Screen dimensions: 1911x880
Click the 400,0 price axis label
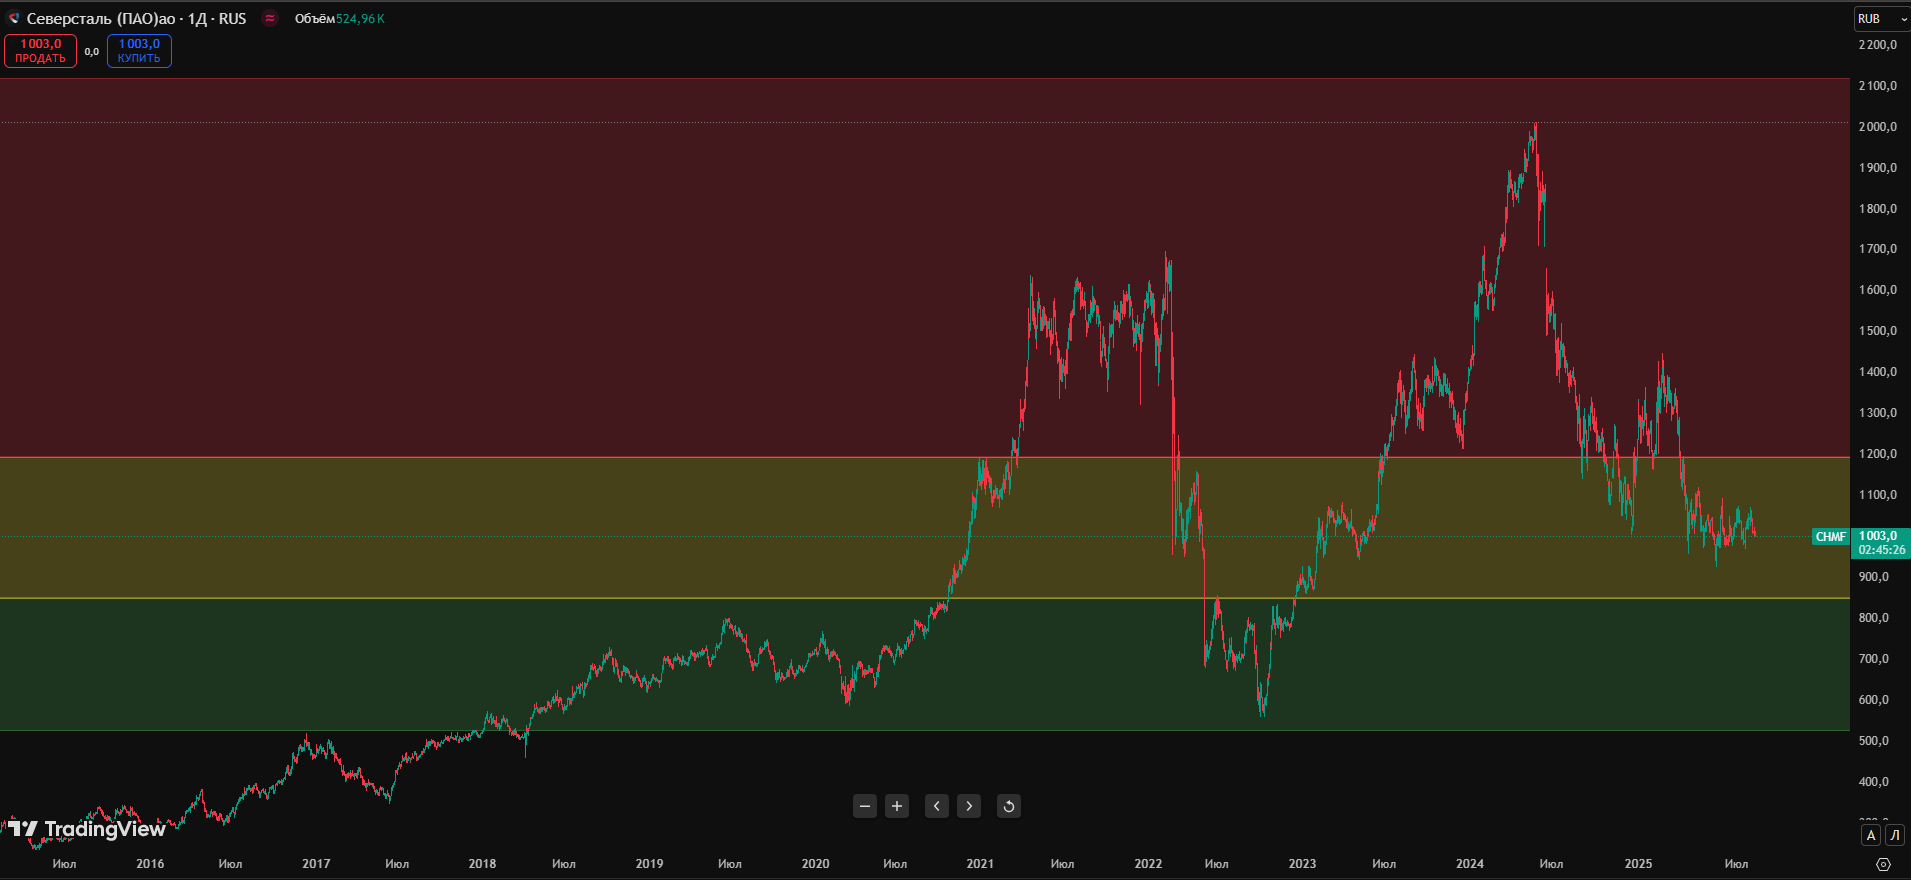[1874, 782]
